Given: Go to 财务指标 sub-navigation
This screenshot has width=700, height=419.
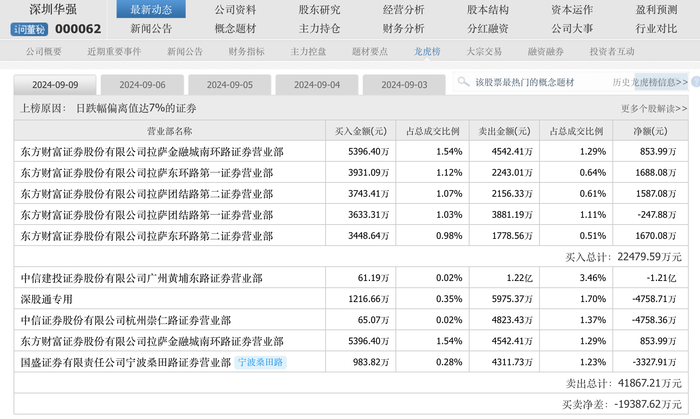Looking at the screenshot, I should (246, 52).
